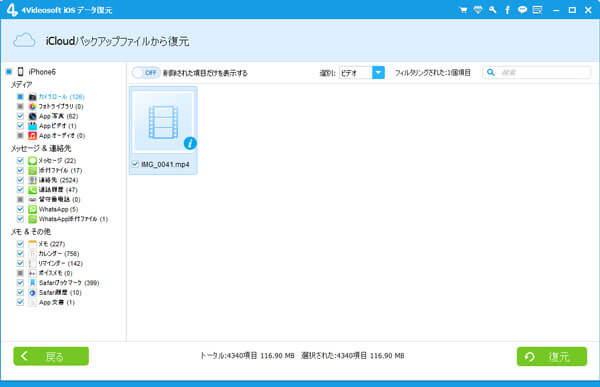The height and width of the screenshot is (387, 600).
Task: Select the App 写真 (62) icon
Action: coord(33,116)
